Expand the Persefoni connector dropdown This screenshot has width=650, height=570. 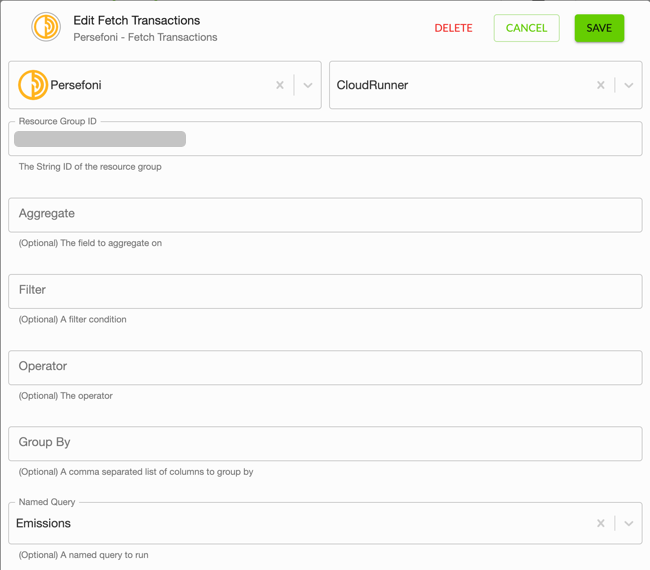[308, 85]
